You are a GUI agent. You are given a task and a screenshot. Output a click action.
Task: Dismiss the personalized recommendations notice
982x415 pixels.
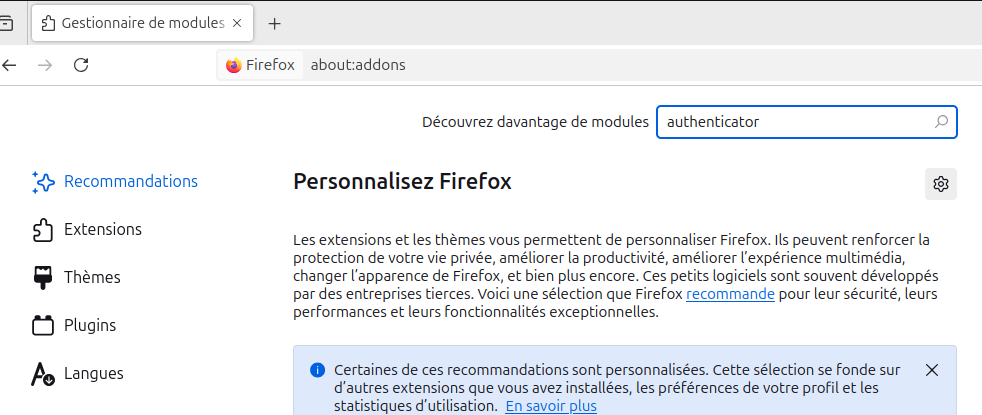(x=932, y=370)
